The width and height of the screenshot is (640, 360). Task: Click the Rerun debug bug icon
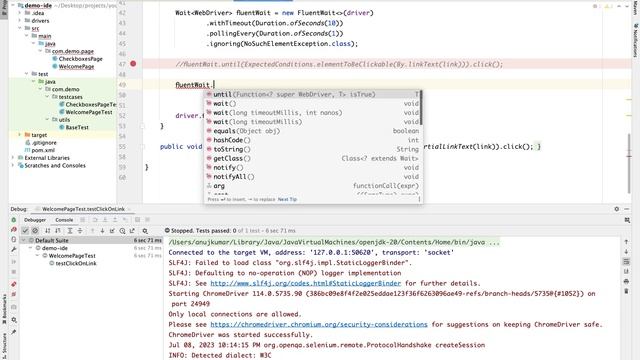pyautogui.click(x=13, y=220)
